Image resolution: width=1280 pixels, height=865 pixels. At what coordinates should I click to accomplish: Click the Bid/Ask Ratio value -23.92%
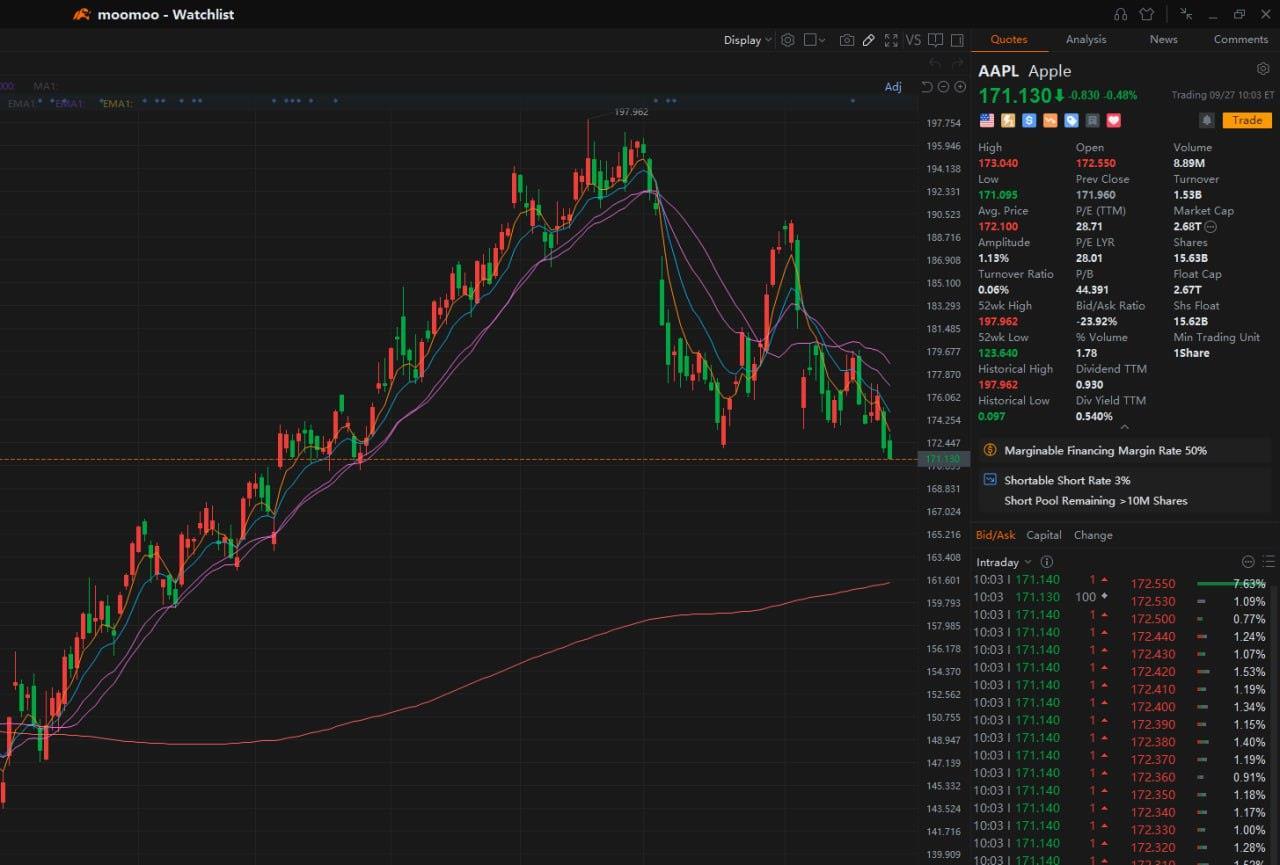1098,321
